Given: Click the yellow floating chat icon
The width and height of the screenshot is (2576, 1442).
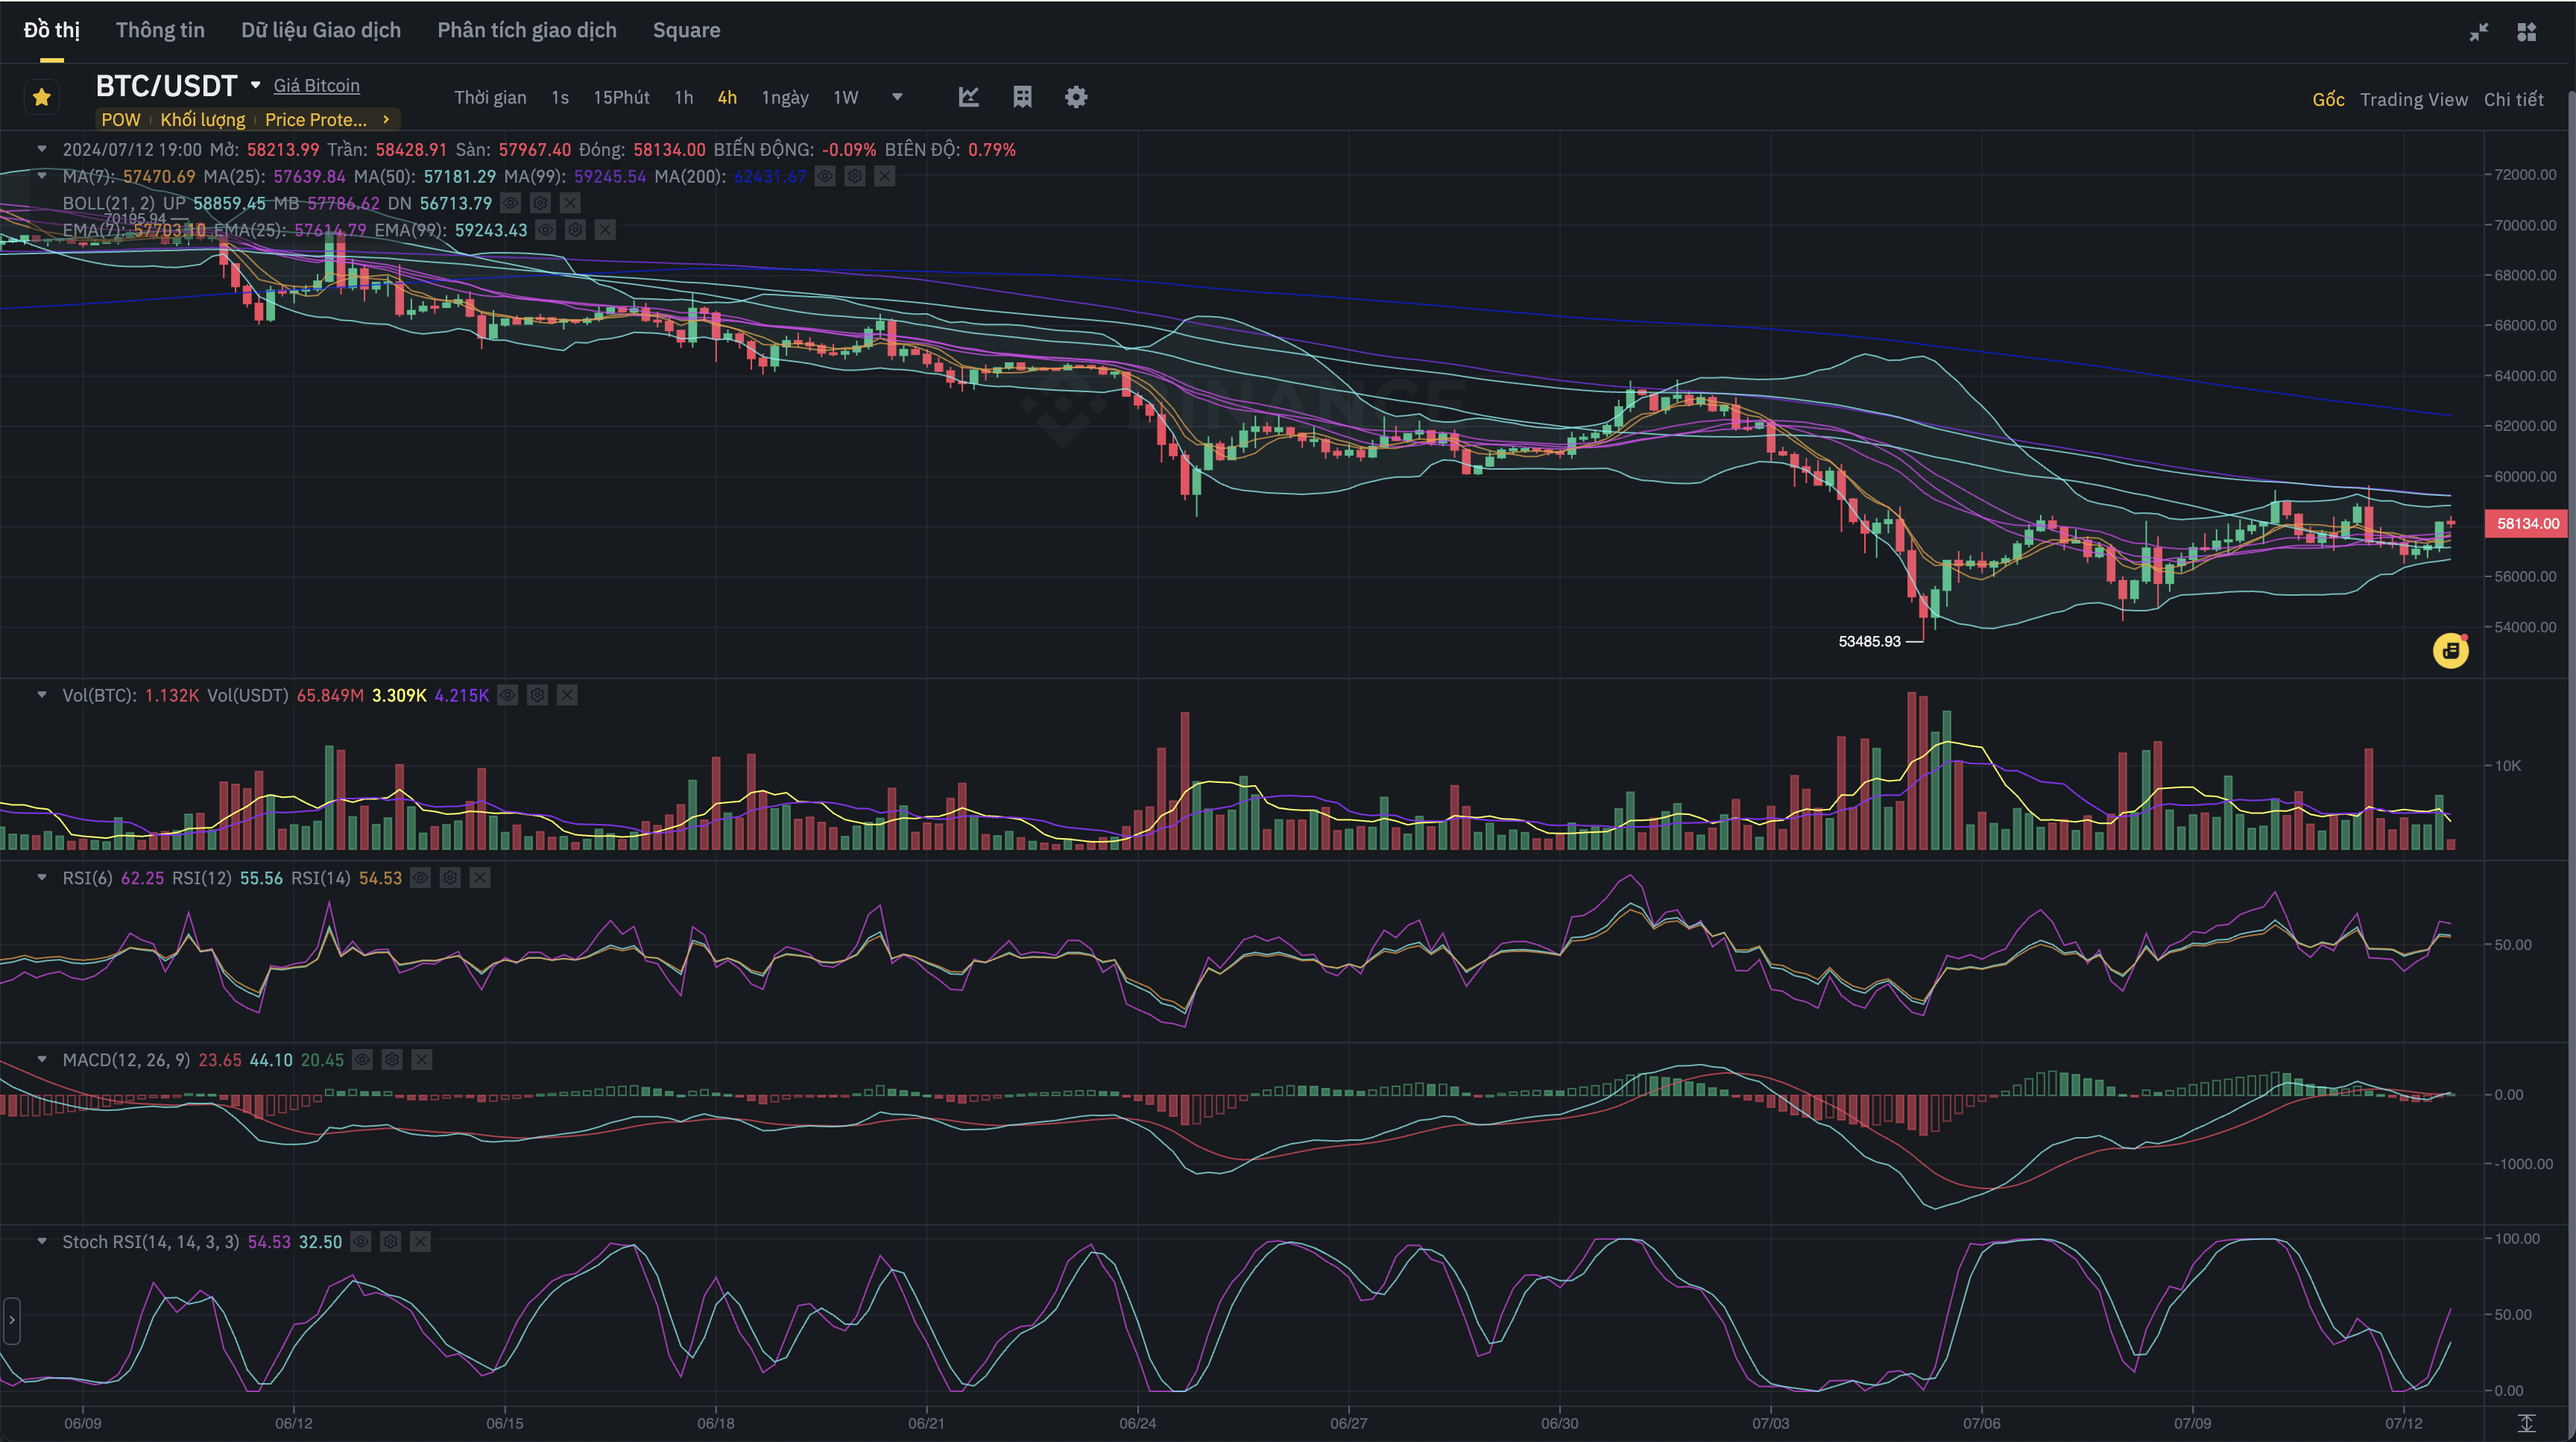Looking at the screenshot, I should click(x=2450, y=651).
